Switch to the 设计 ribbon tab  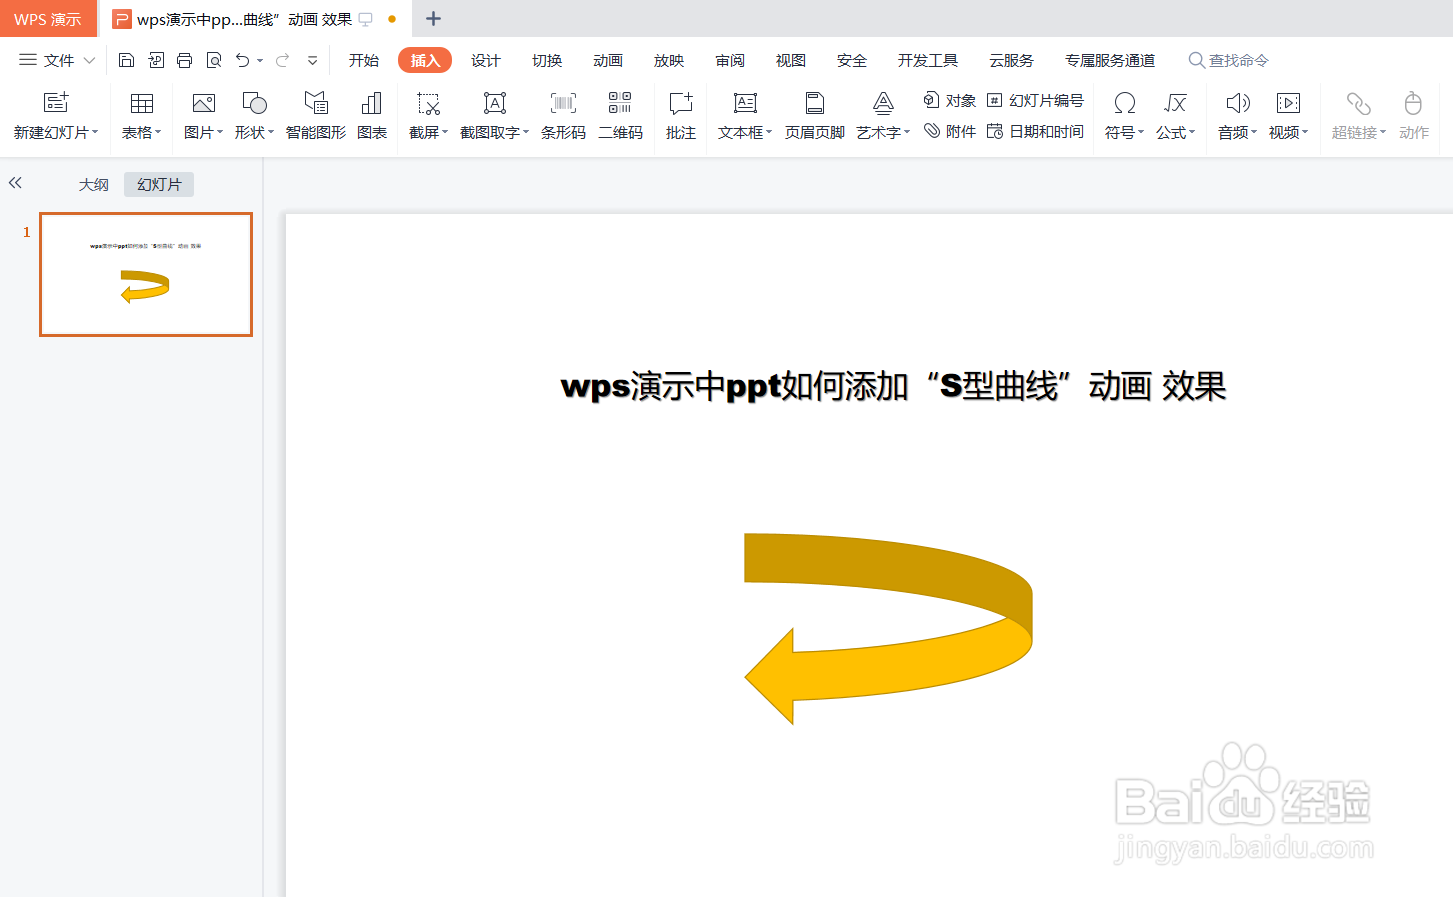486,60
